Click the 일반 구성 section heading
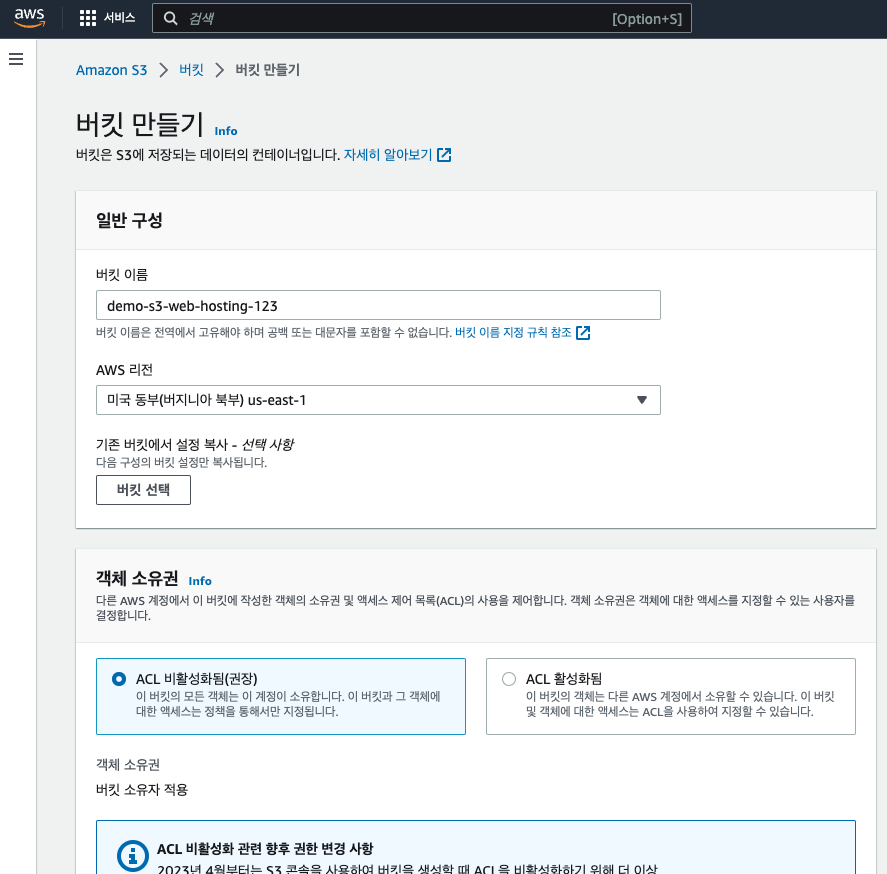The width and height of the screenshot is (887, 874). click(x=130, y=220)
